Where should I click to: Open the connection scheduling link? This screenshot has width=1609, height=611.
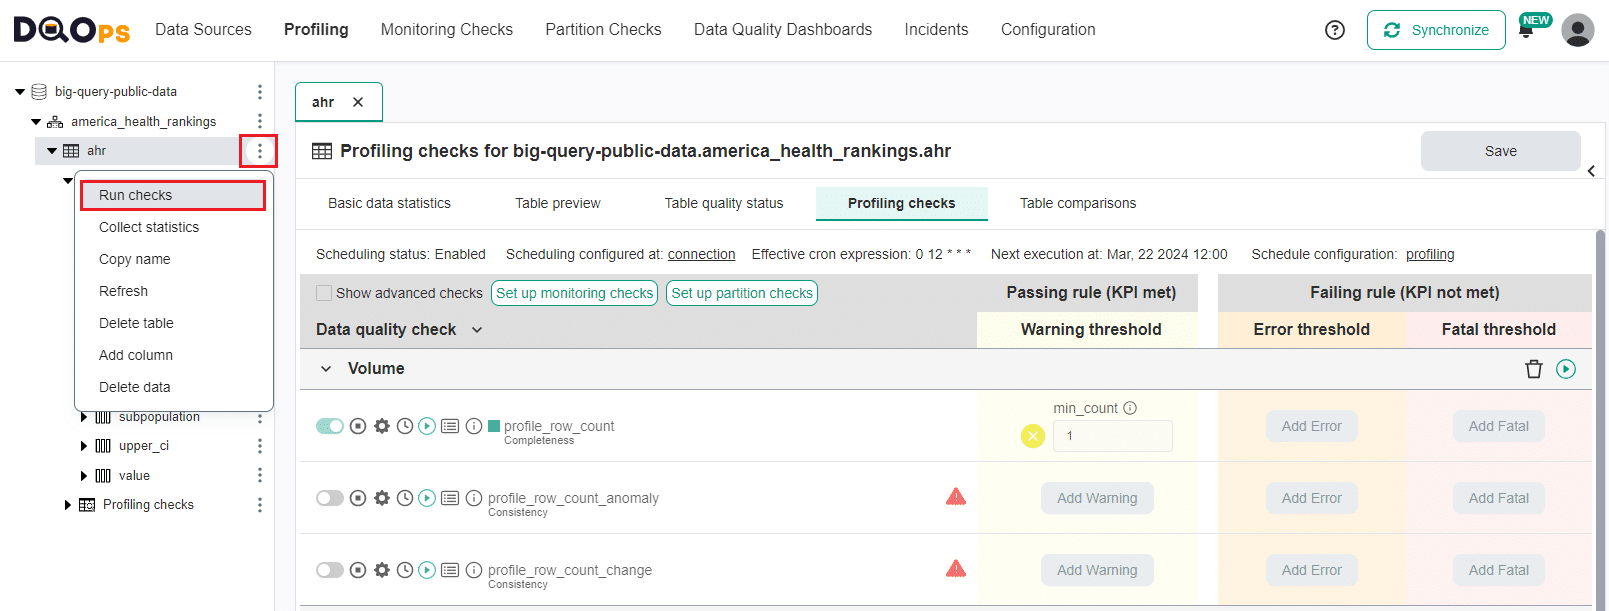[x=701, y=254]
